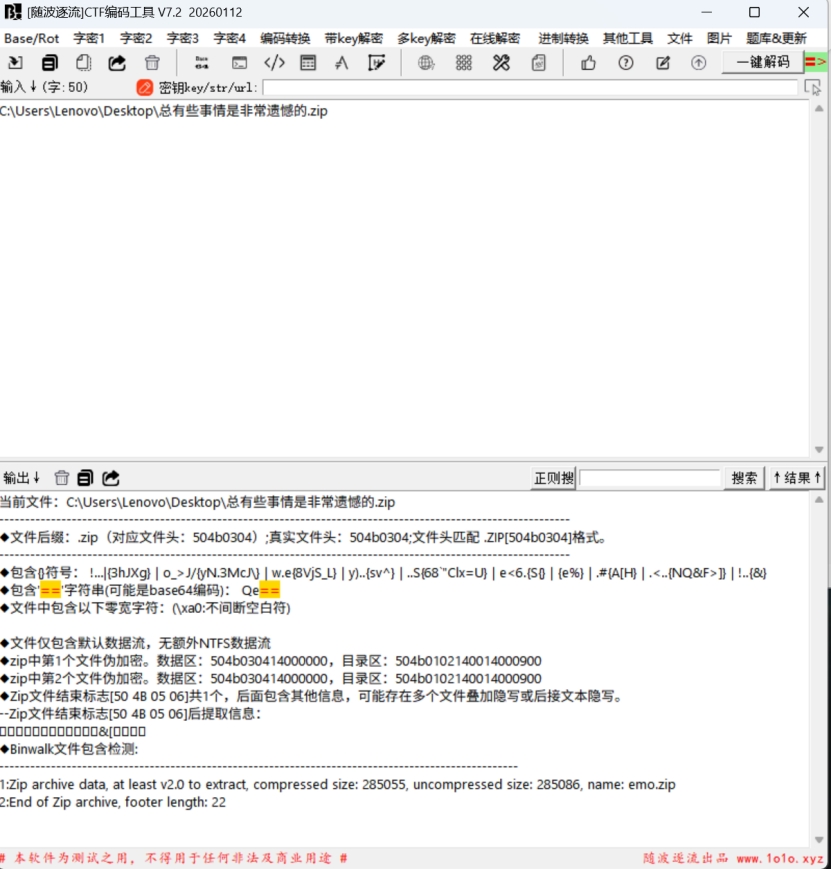Open the 进制转换 menu
The width and height of the screenshot is (831, 870).
[x=563, y=38]
